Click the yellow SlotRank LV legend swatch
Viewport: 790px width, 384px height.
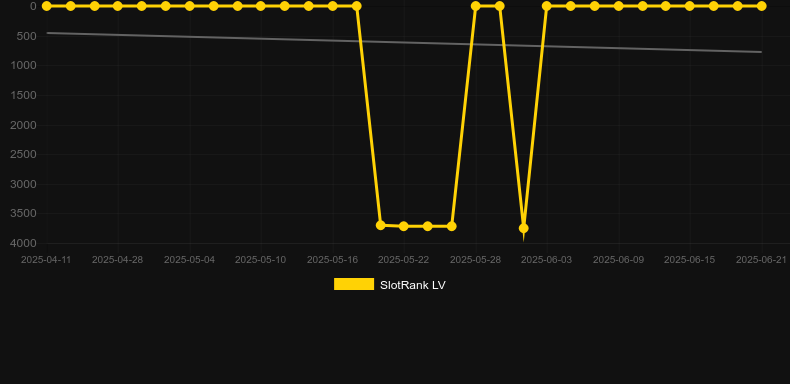(x=354, y=284)
